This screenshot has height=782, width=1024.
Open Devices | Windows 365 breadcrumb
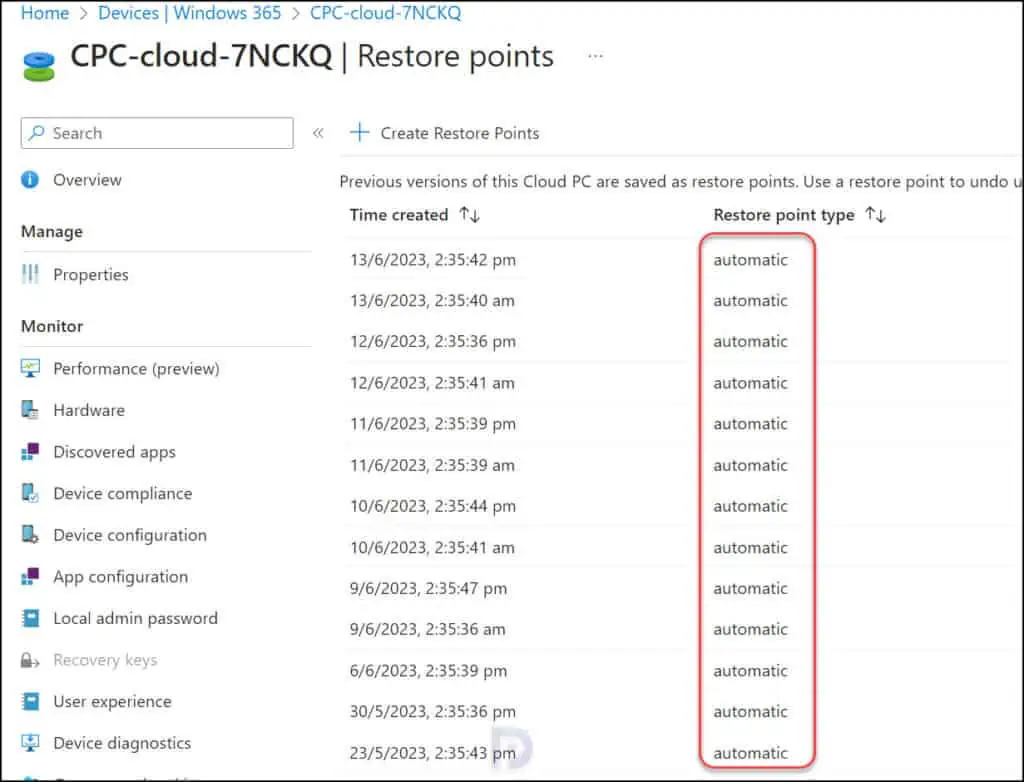(189, 12)
